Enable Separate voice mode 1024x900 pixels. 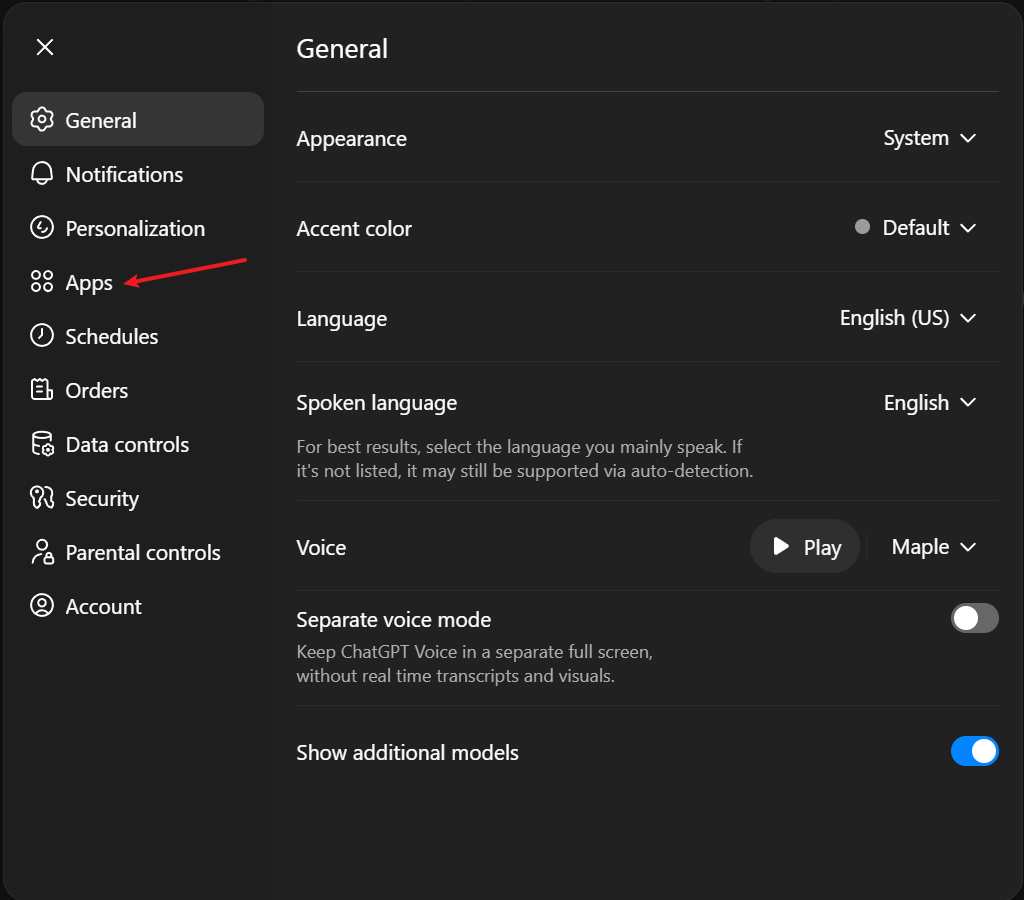(975, 618)
